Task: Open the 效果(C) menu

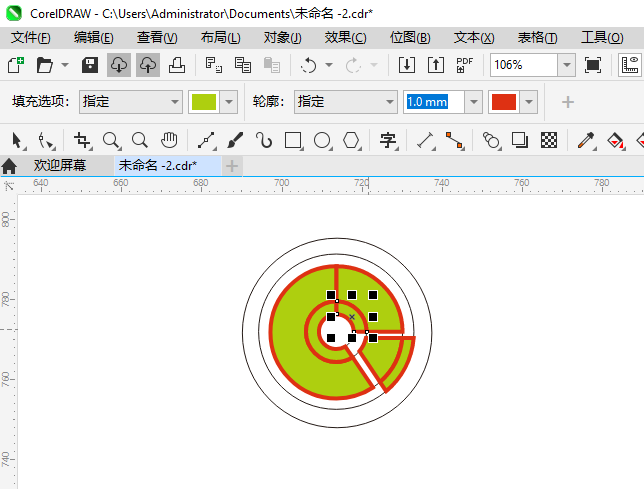Action: [345, 38]
